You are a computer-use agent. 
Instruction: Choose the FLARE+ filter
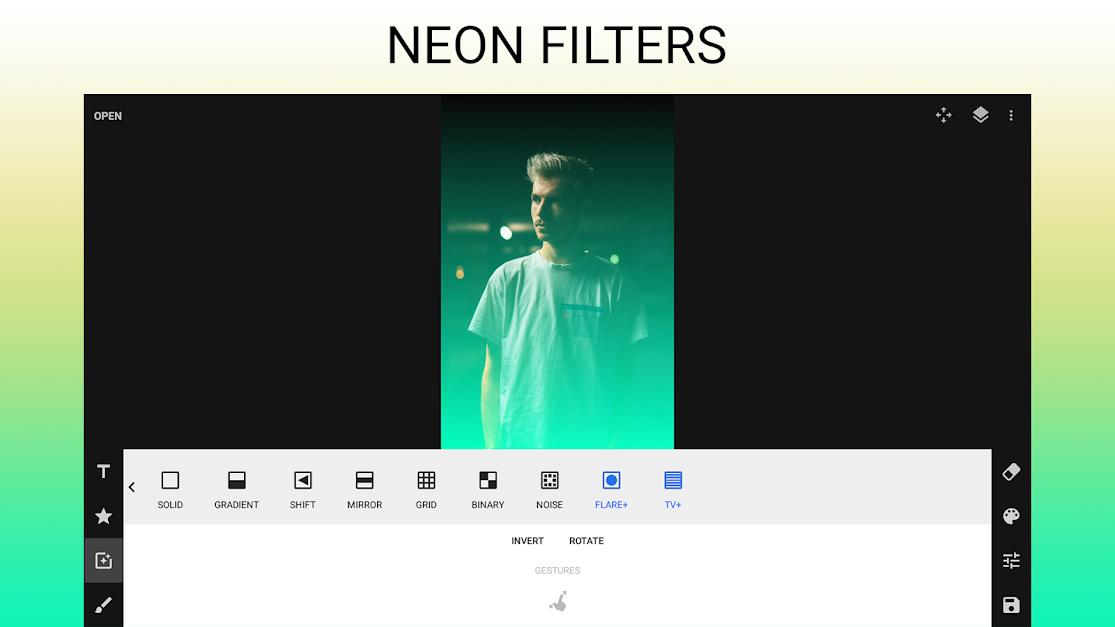(612, 490)
